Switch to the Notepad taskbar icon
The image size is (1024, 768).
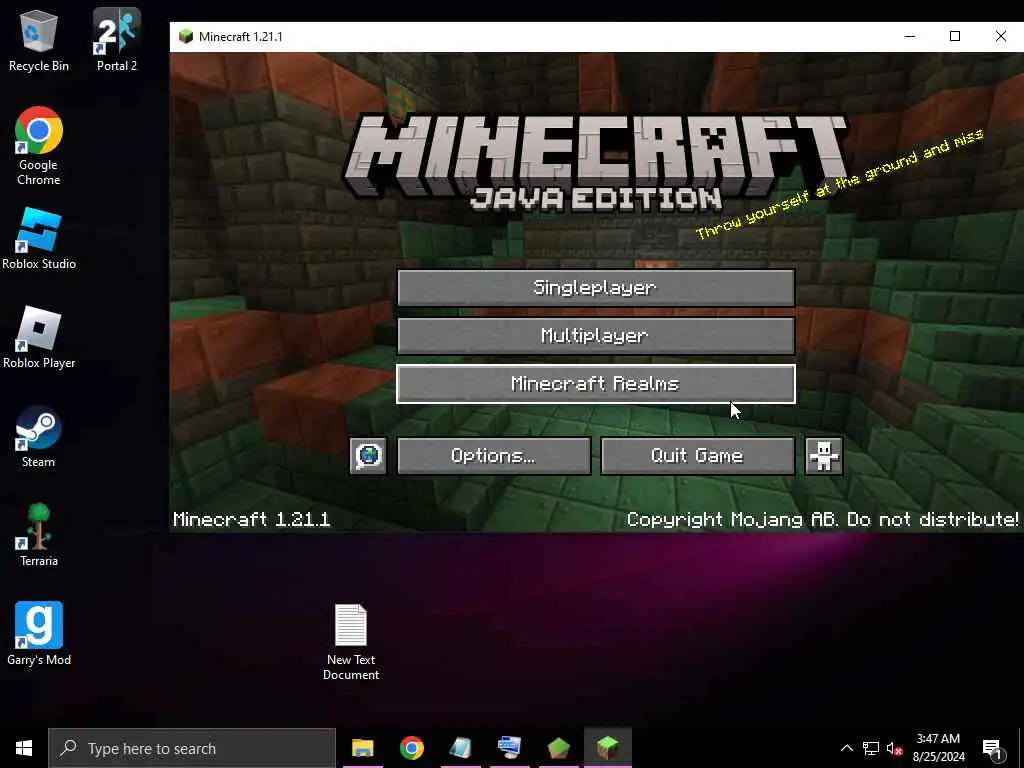tap(460, 748)
